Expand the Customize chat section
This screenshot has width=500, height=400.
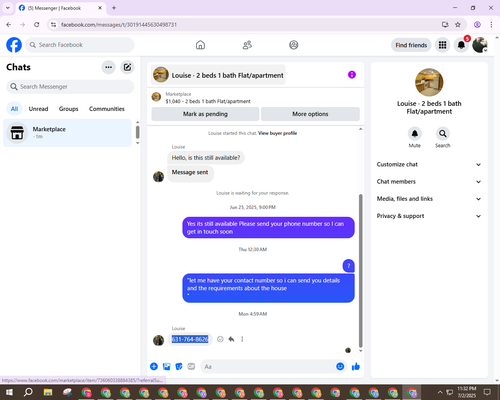(x=429, y=164)
